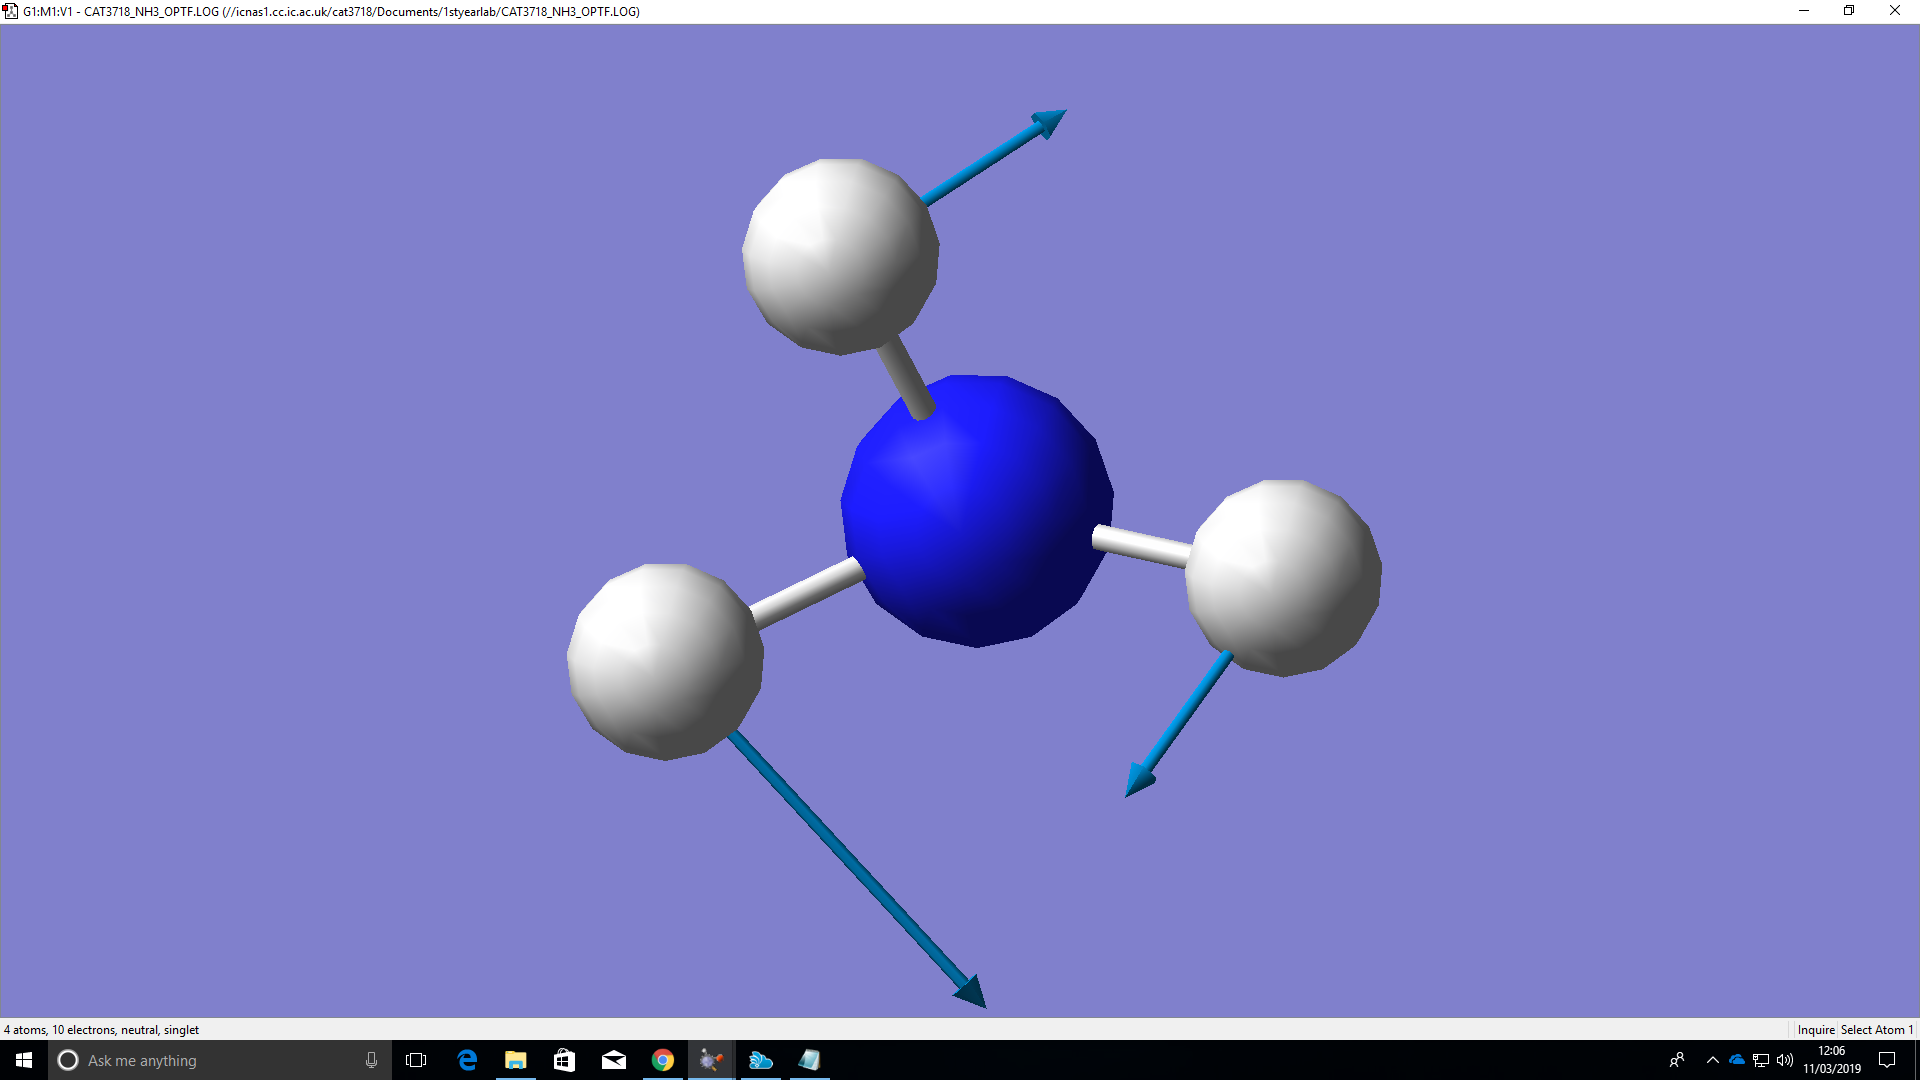This screenshot has height=1080, width=1920.
Task: Select the top hydrogen atom
Action: [840, 256]
